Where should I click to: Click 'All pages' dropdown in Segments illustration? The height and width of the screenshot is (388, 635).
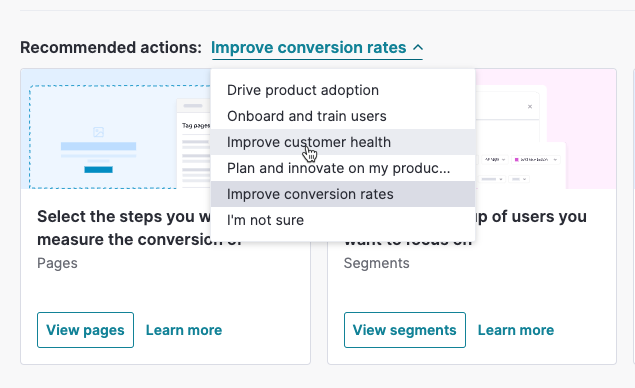point(494,160)
